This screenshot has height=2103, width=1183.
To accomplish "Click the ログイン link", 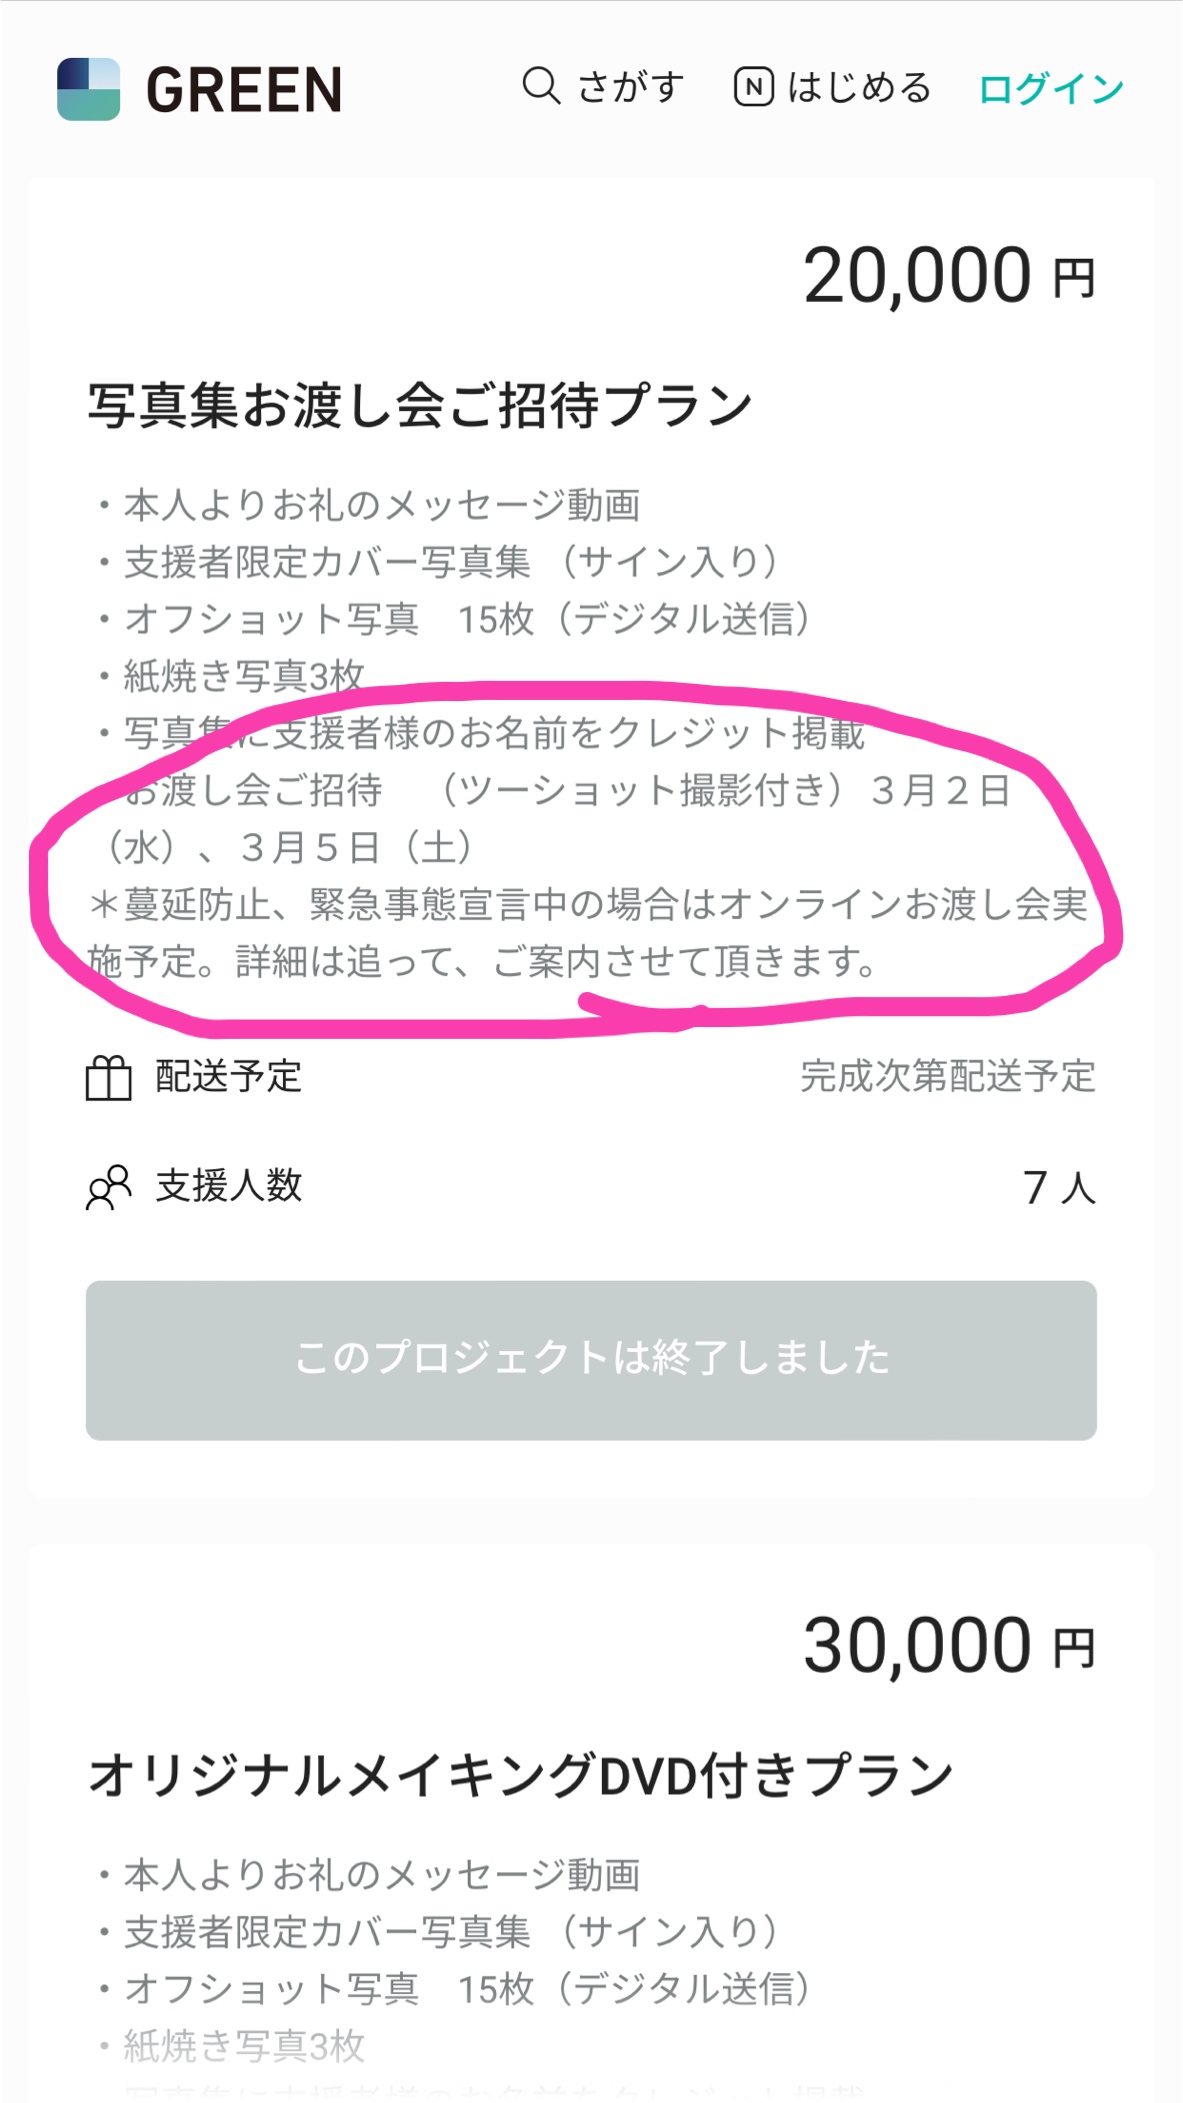I will tap(1050, 89).
